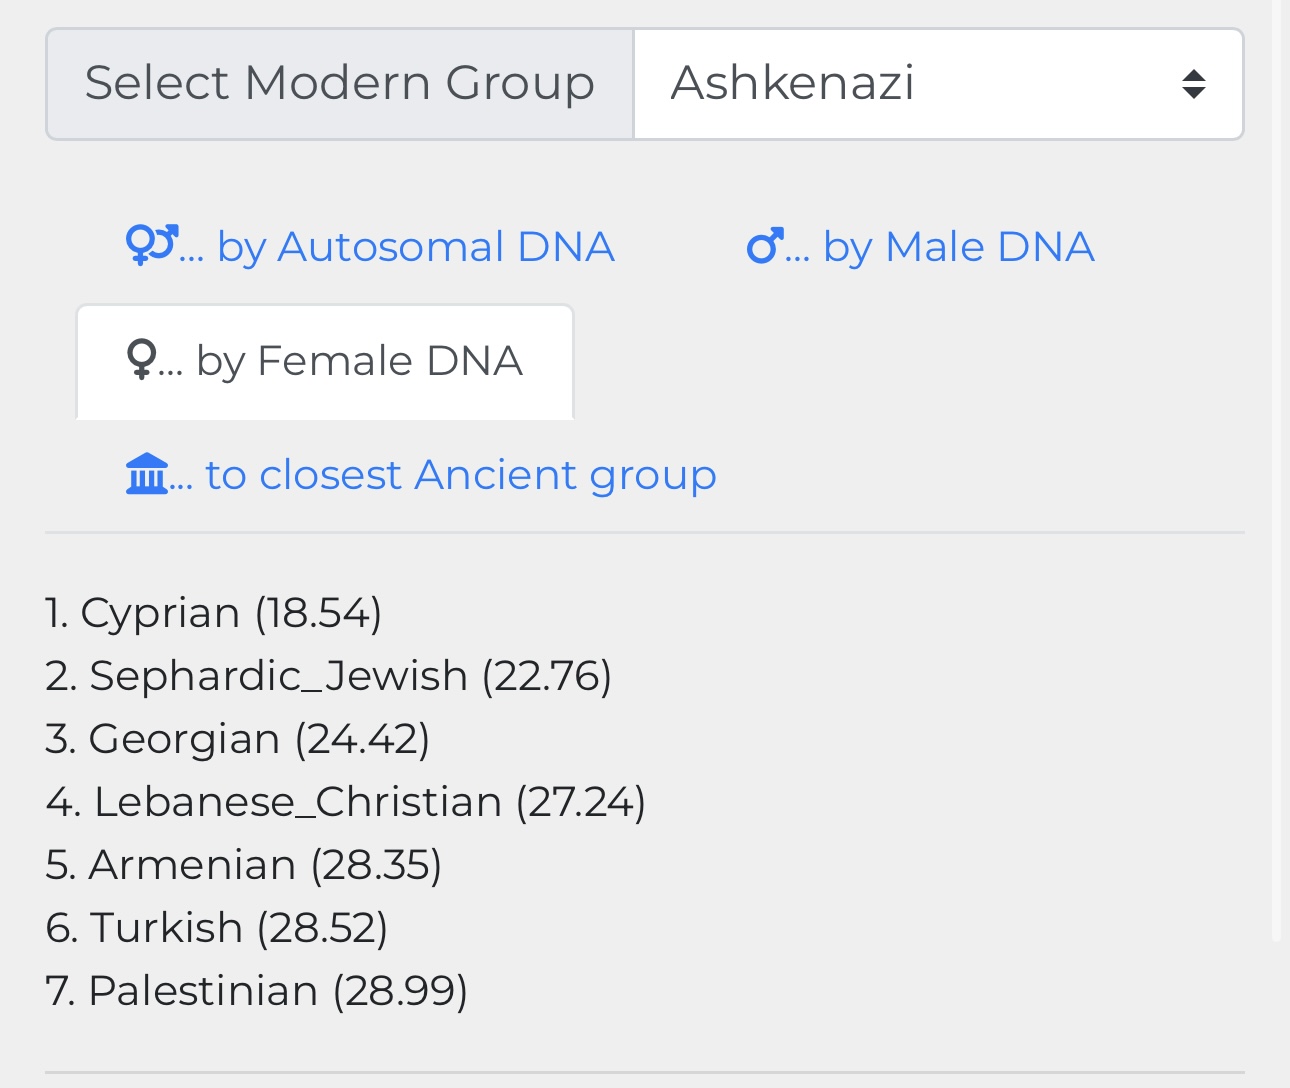Click the autosomal DNA combined gender icon

(x=152, y=245)
